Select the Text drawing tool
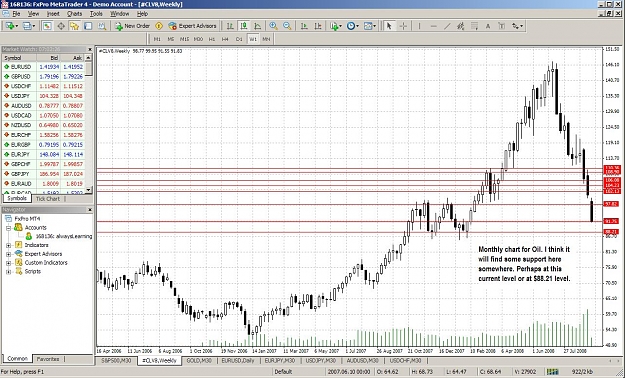 pos(487,26)
